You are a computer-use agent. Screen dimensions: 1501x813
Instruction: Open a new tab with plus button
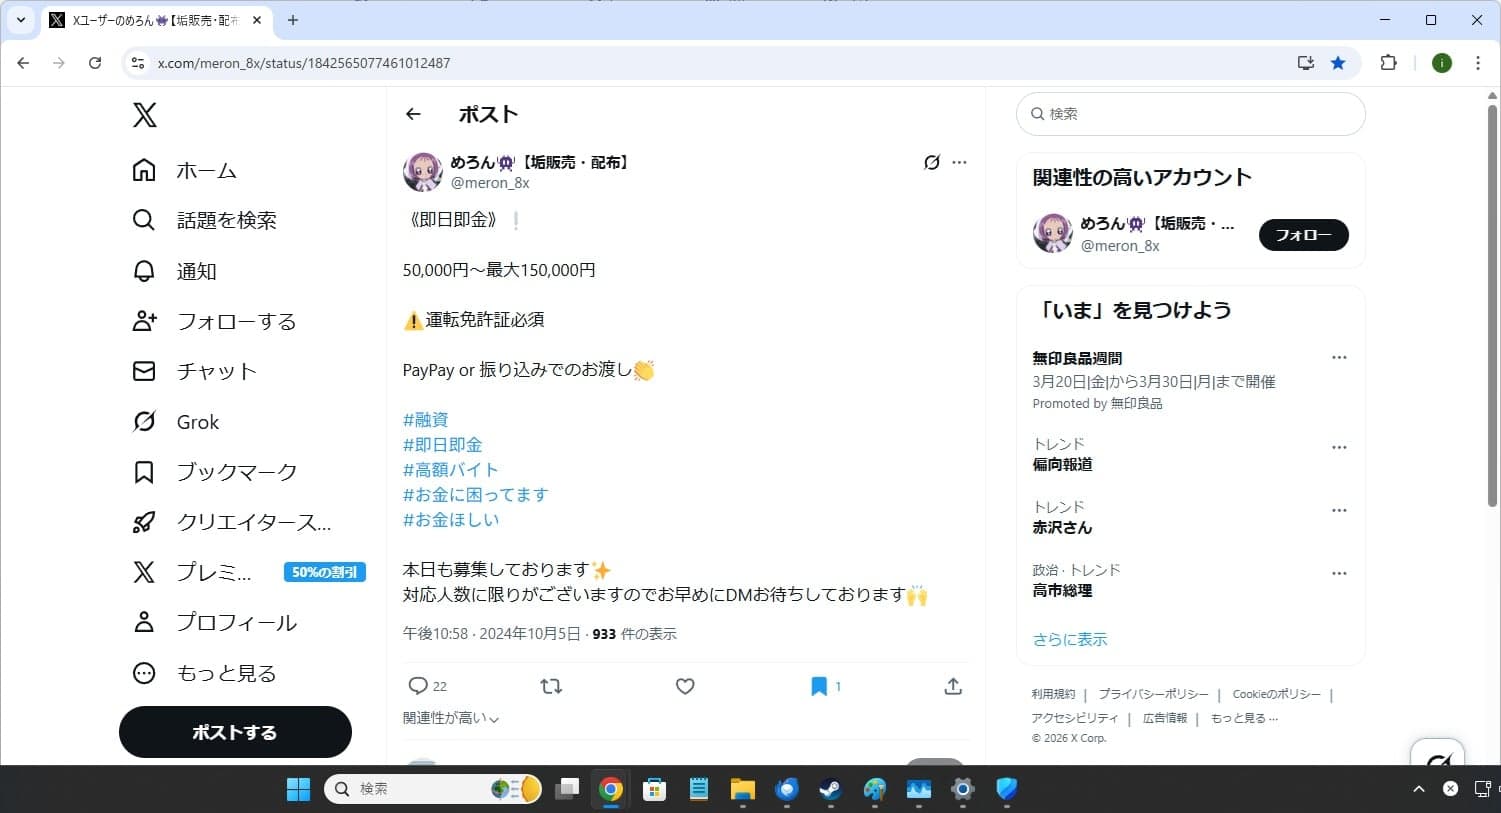pyautogui.click(x=293, y=20)
